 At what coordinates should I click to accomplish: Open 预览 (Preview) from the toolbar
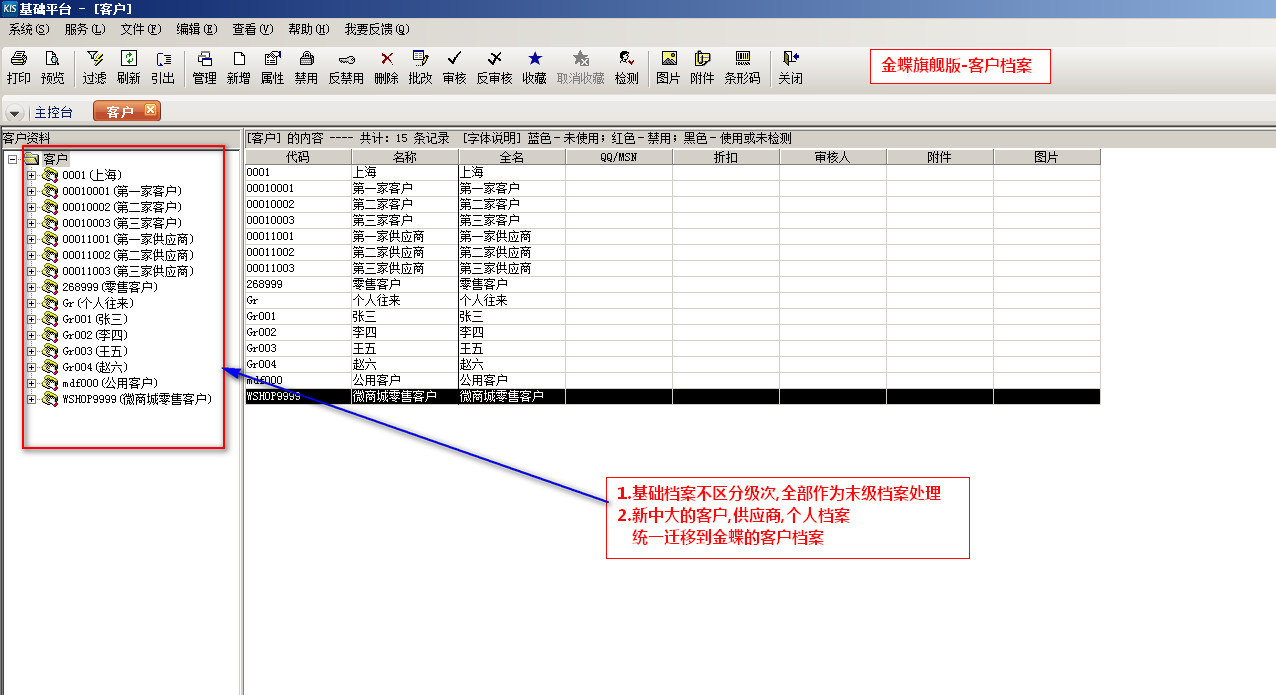click(52, 67)
